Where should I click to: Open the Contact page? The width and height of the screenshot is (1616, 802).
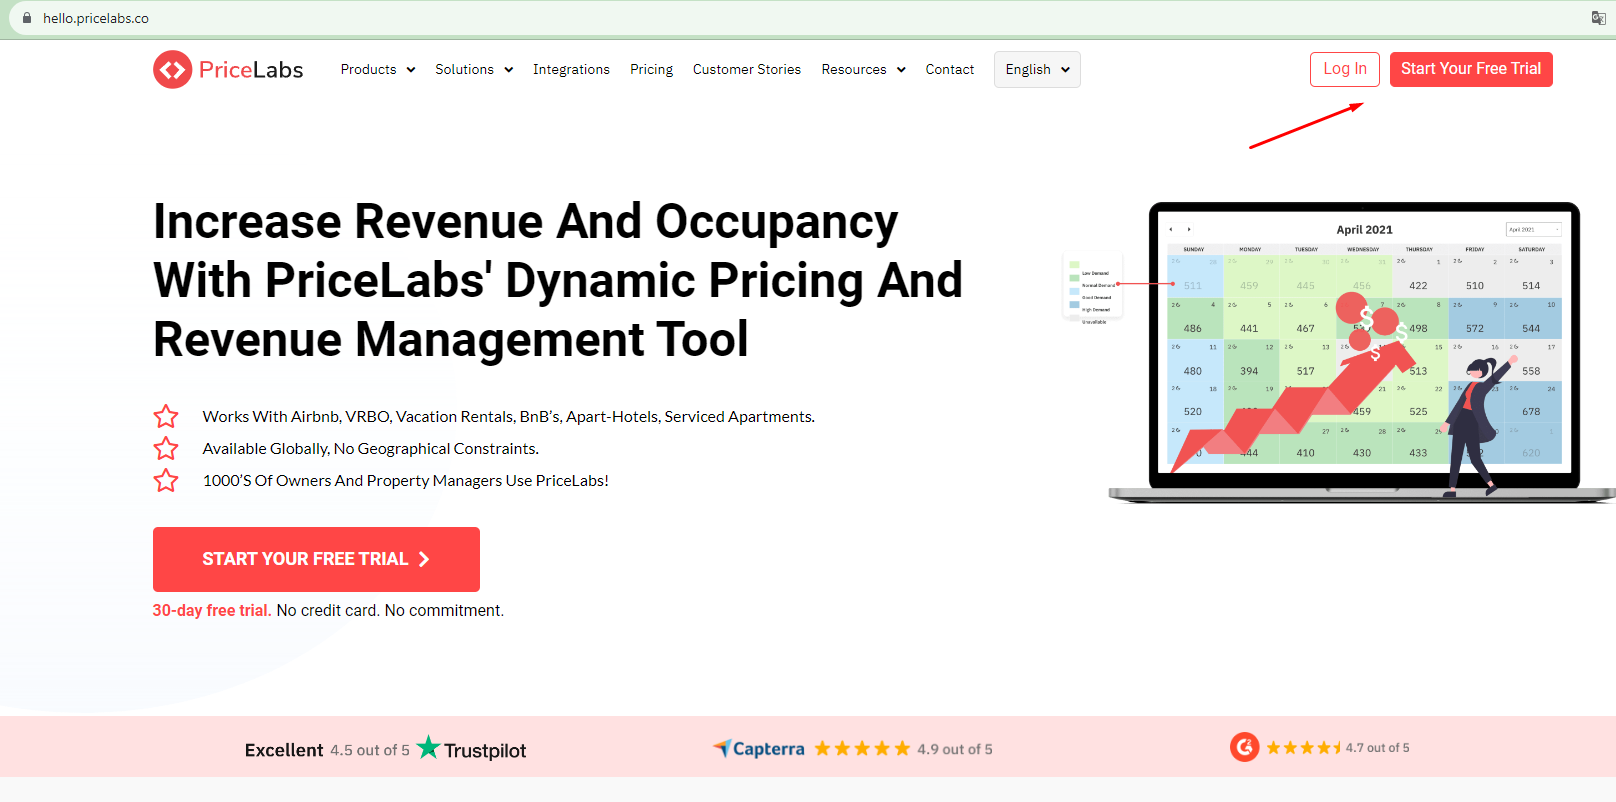tap(949, 69)
